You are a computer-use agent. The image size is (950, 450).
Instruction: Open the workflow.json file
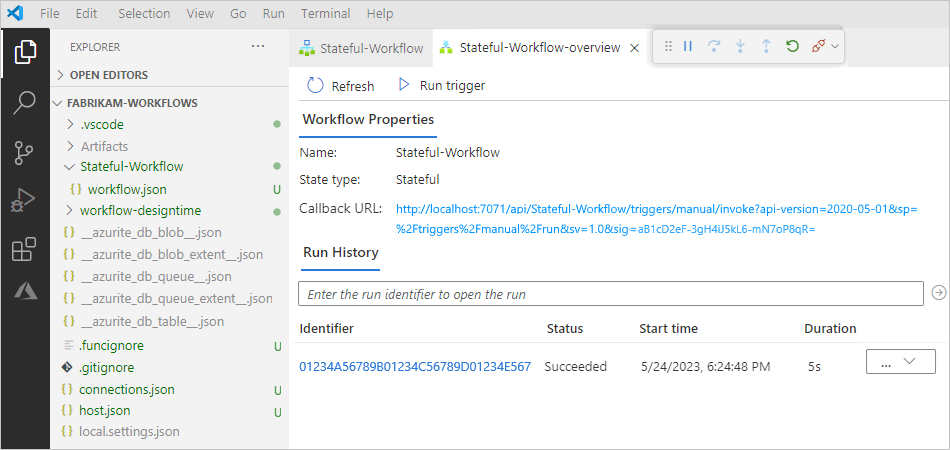click(127, 190)
